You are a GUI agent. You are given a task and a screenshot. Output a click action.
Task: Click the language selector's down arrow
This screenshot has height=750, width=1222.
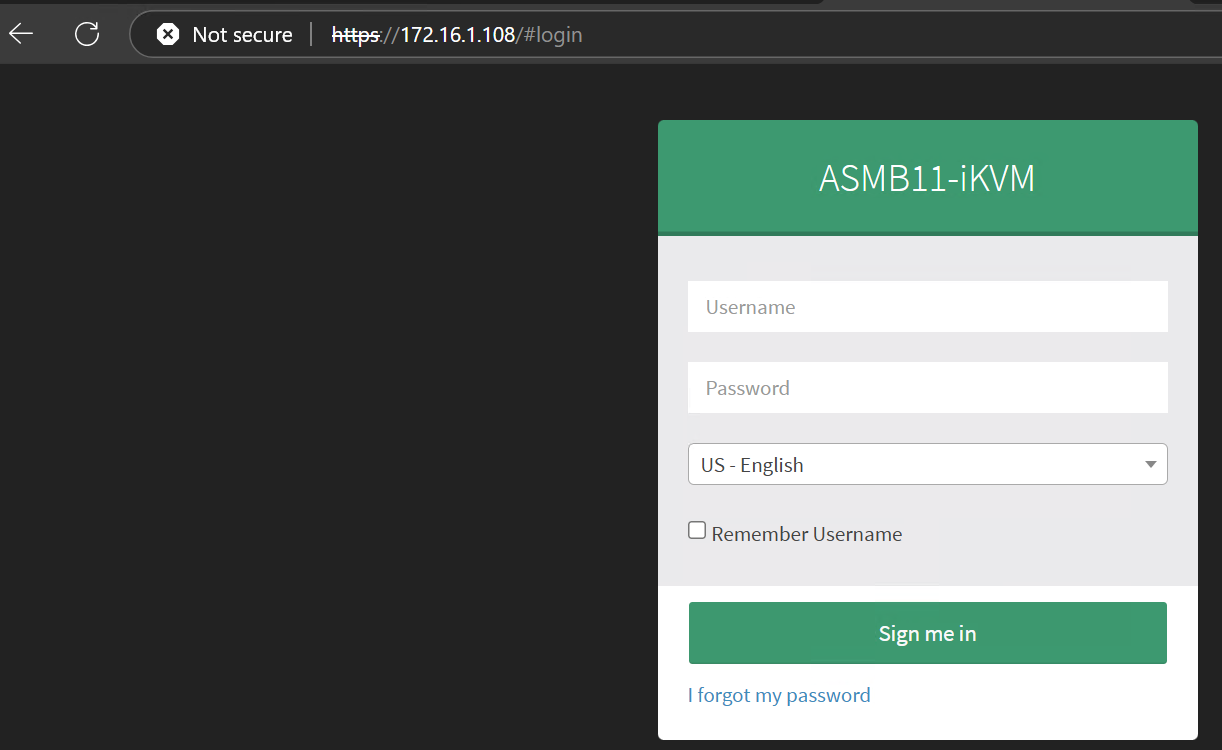pos(1151,465)
